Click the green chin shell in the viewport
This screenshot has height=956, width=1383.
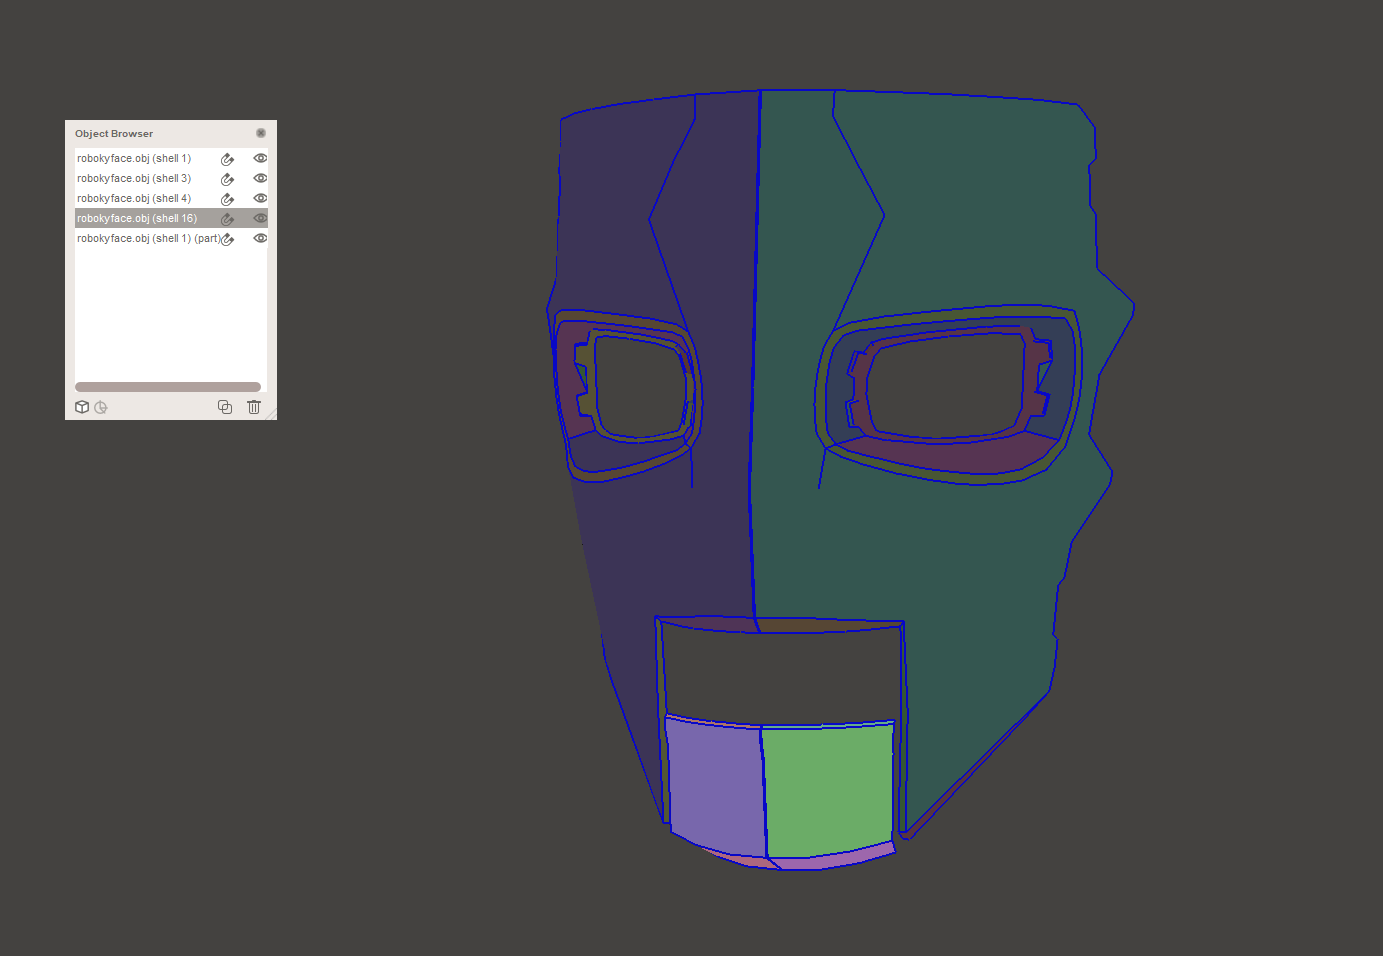[827, 785]
